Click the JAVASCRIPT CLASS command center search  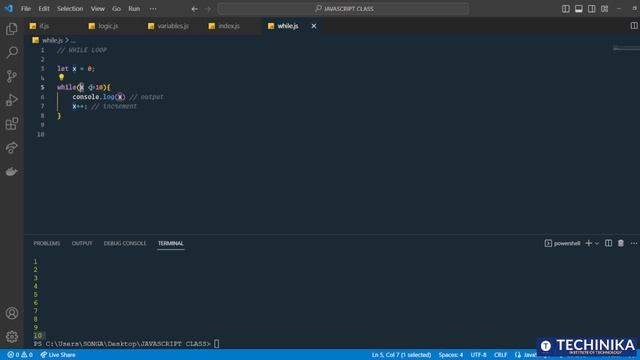tap(343, 9)
